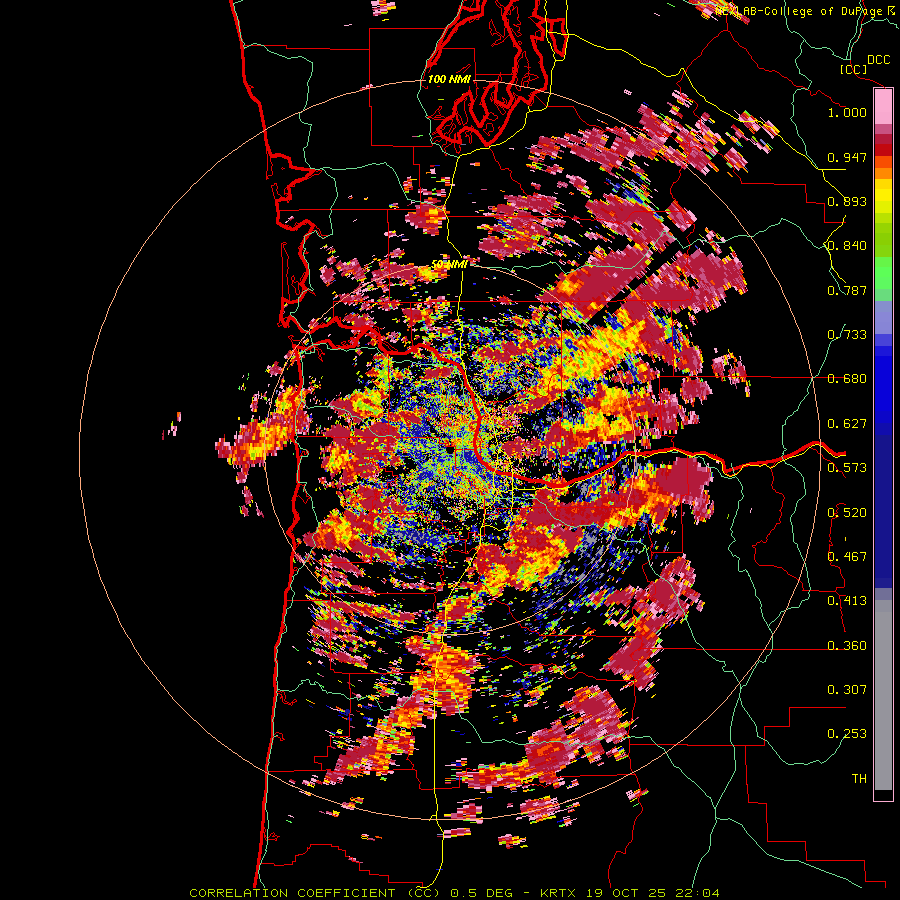Click the 0.360 legend value
The width and height of the screenshot is (900, 900).
(847, 646)
